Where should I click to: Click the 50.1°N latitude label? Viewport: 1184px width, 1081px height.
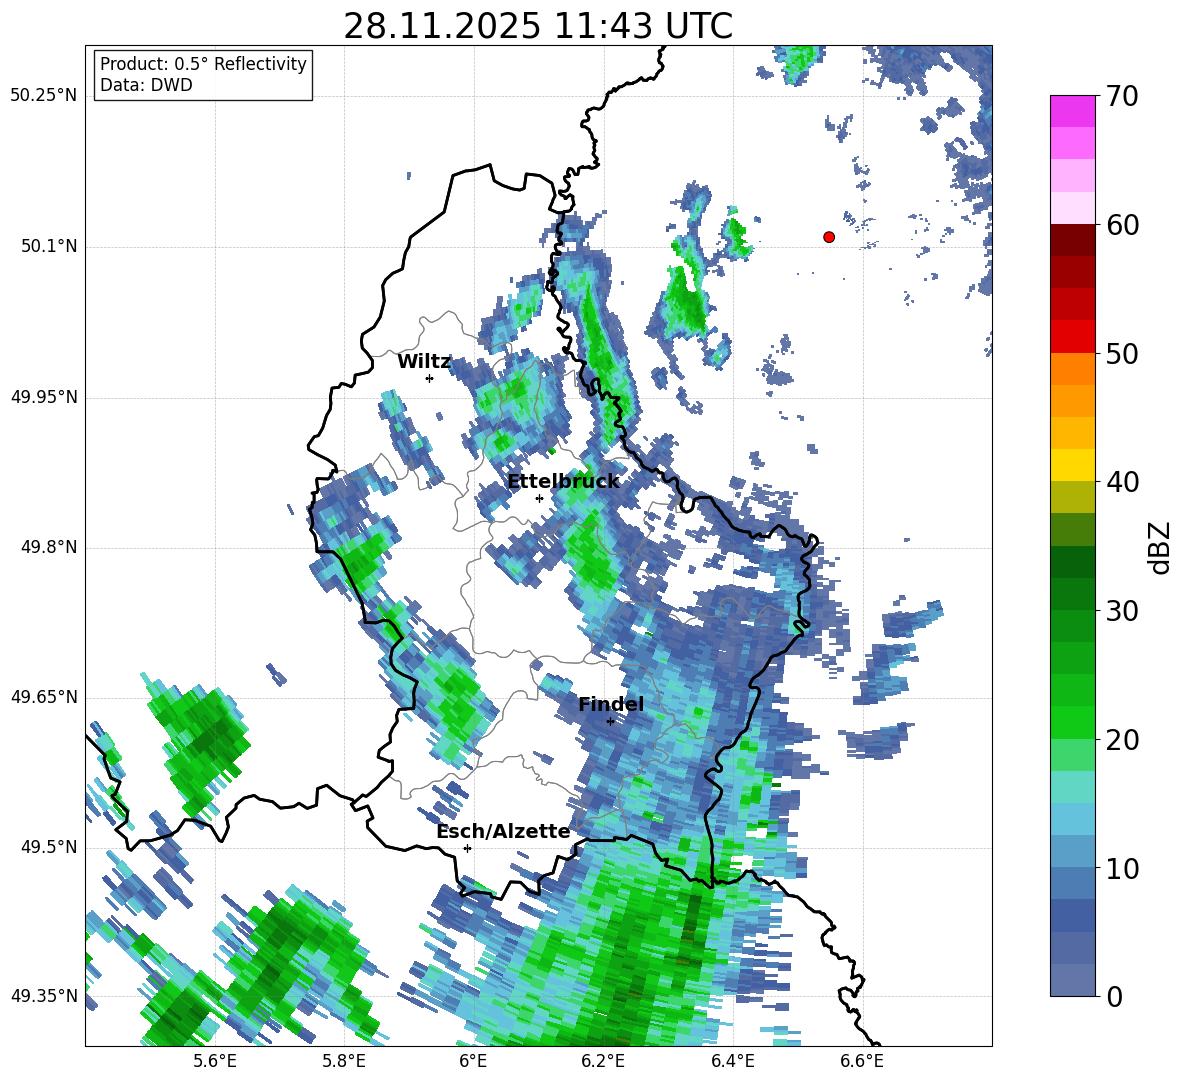pyautogui.click(x=48, y=247)
